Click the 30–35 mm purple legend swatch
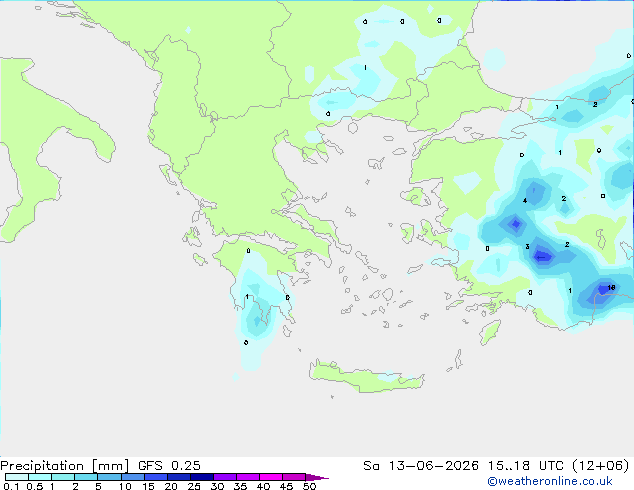The height and width of the screenshot is (490, 634). coord(224,477)
